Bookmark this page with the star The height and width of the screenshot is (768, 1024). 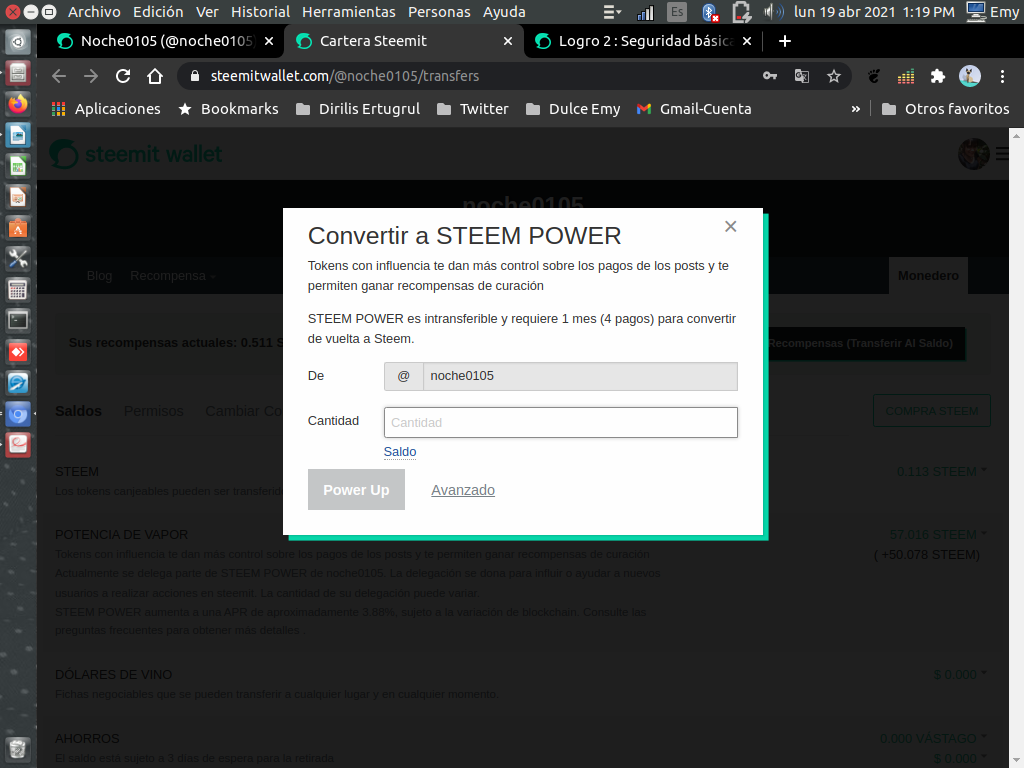point(834,76)
